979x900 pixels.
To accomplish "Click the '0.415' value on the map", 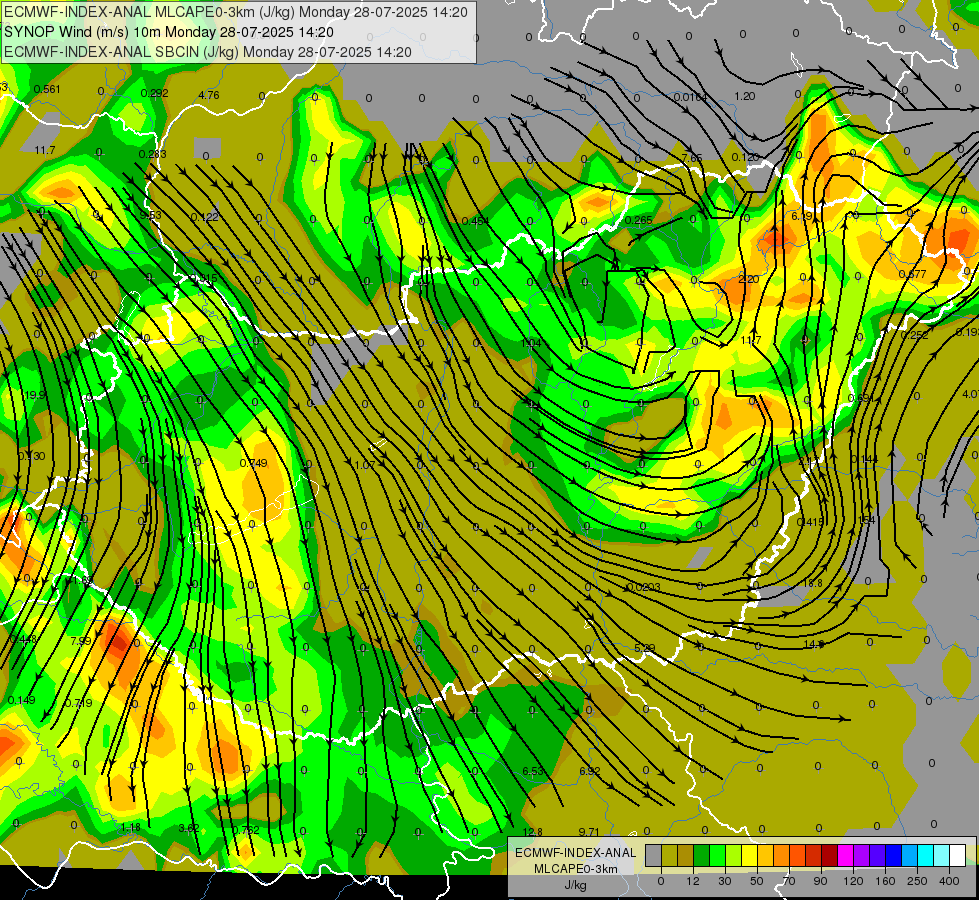I will pyautogui.click(x=811, y=522).
